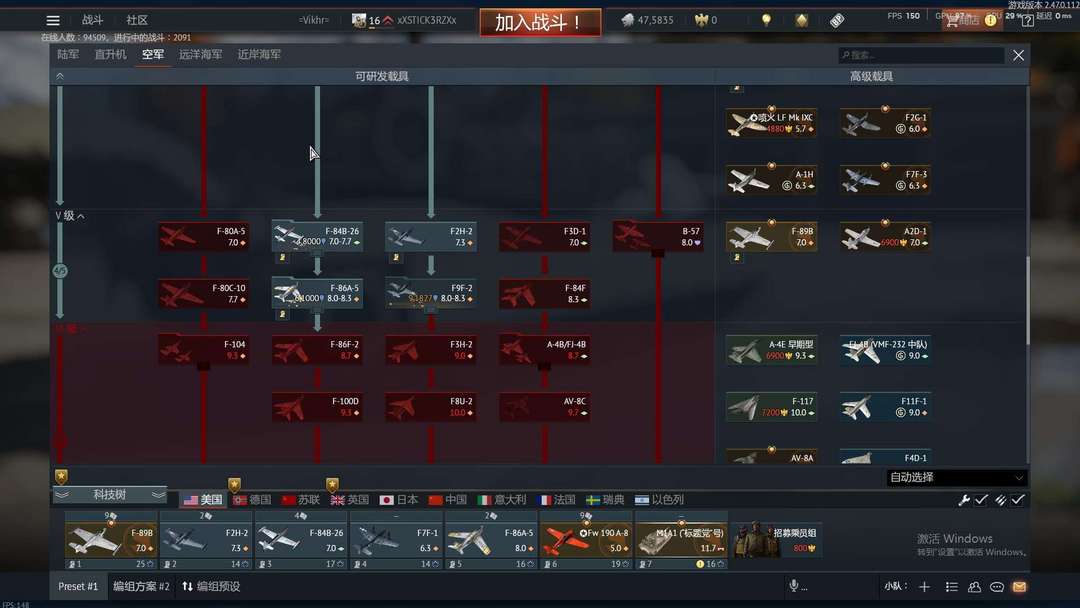Image resolution: width=1080 pixels, height=608 pixels.
Task: Select the F7F-3 premium card
Action: pos(885,180)
